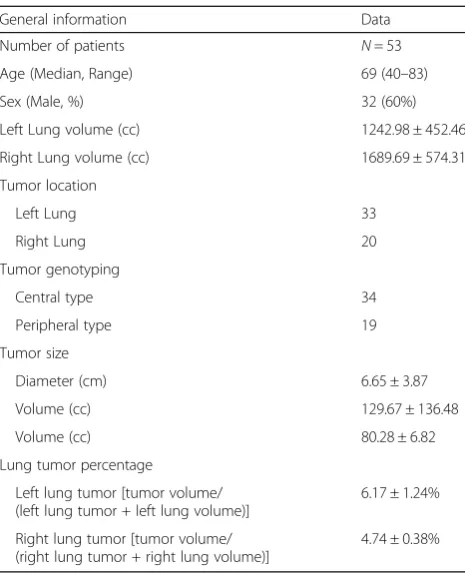This screenshot has height=573, width=465.
Task: Select the Age (Median, Range) label
Action: coord(66,74)
